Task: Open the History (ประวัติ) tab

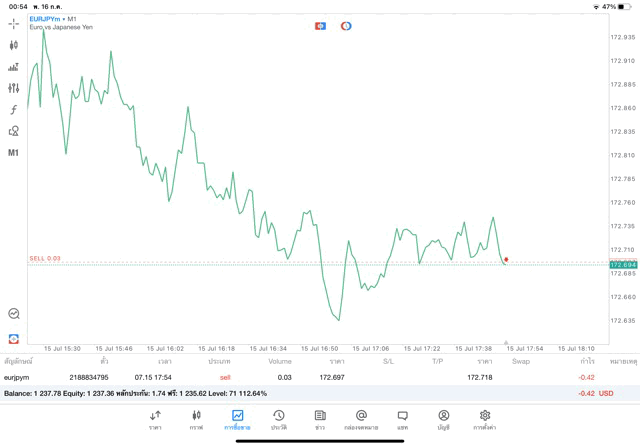Action: click(279, 419)
